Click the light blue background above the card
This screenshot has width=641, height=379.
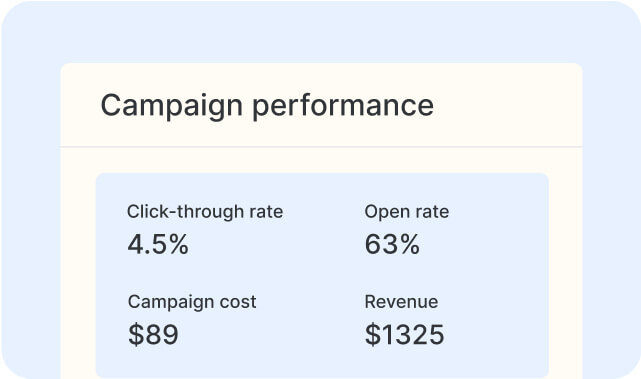click(x=320, y=32)
